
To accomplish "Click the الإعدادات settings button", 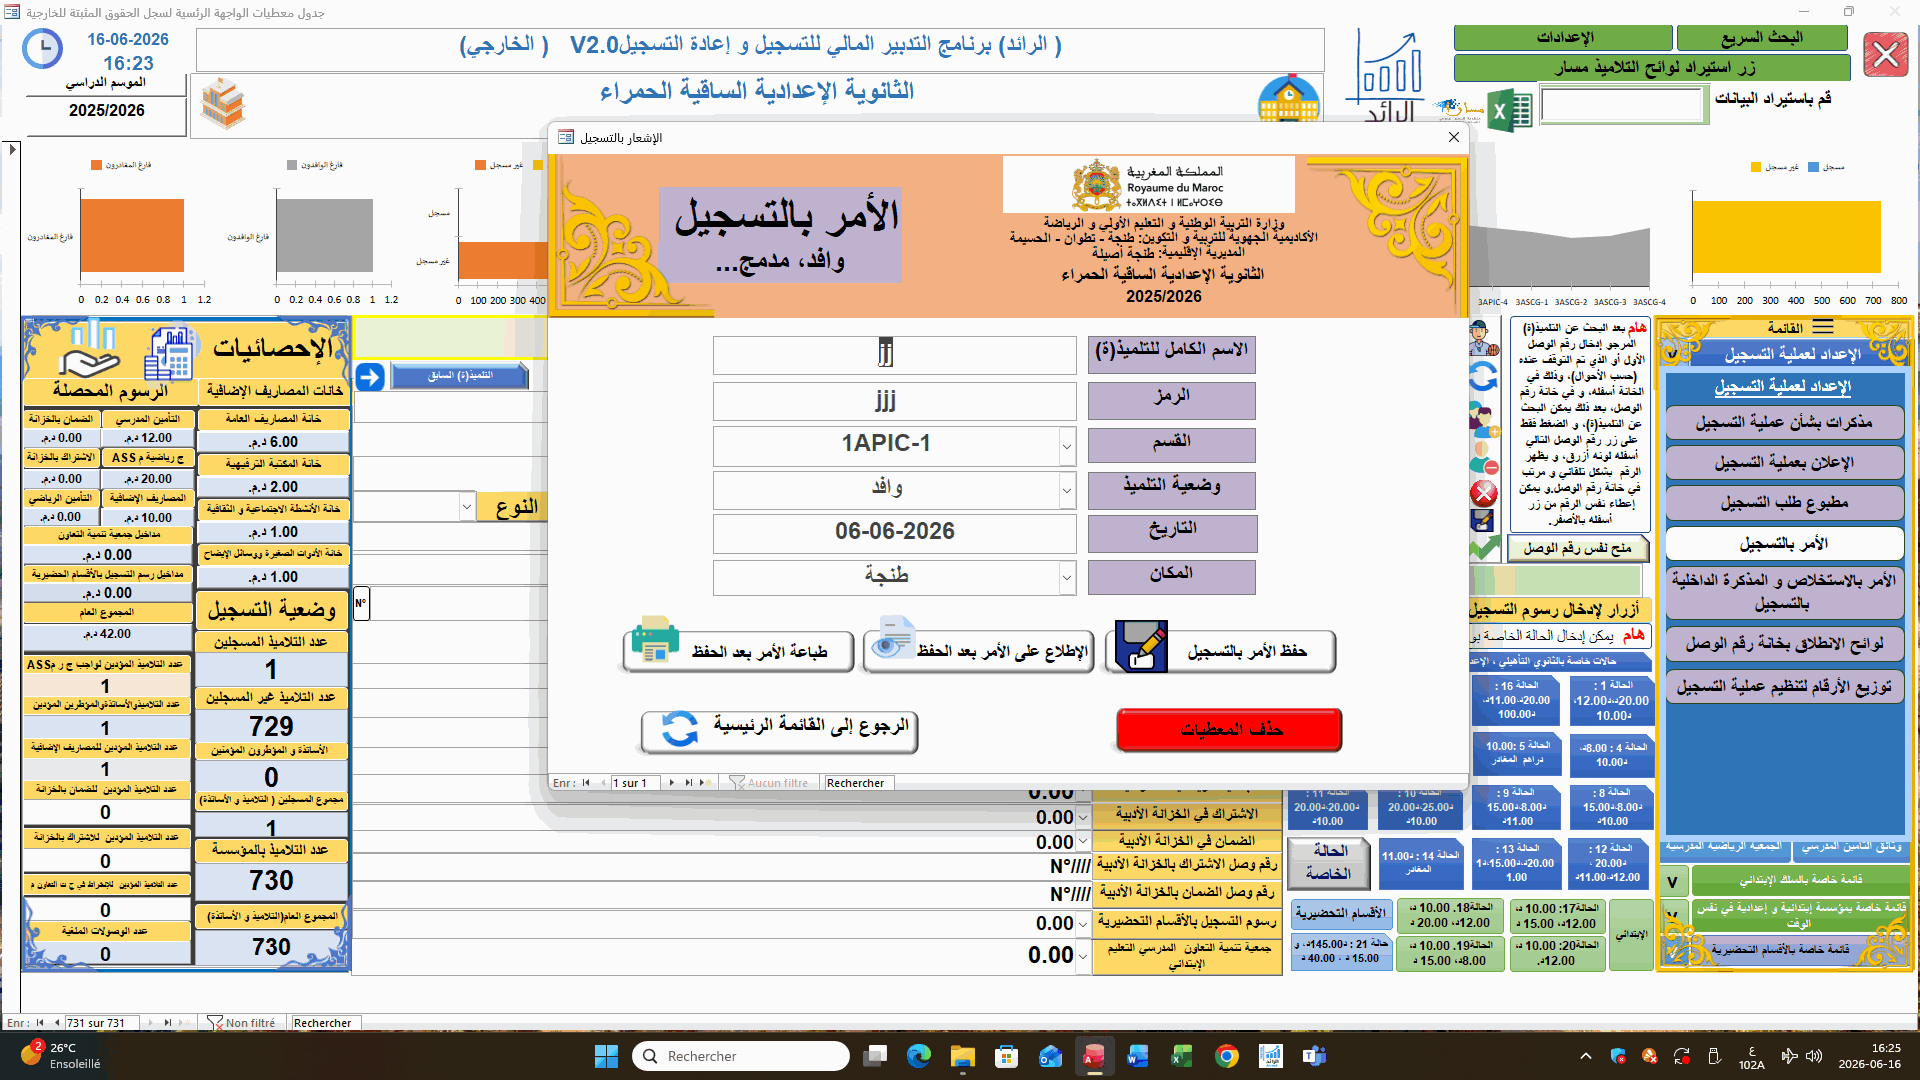I will tap(1563, 38).
